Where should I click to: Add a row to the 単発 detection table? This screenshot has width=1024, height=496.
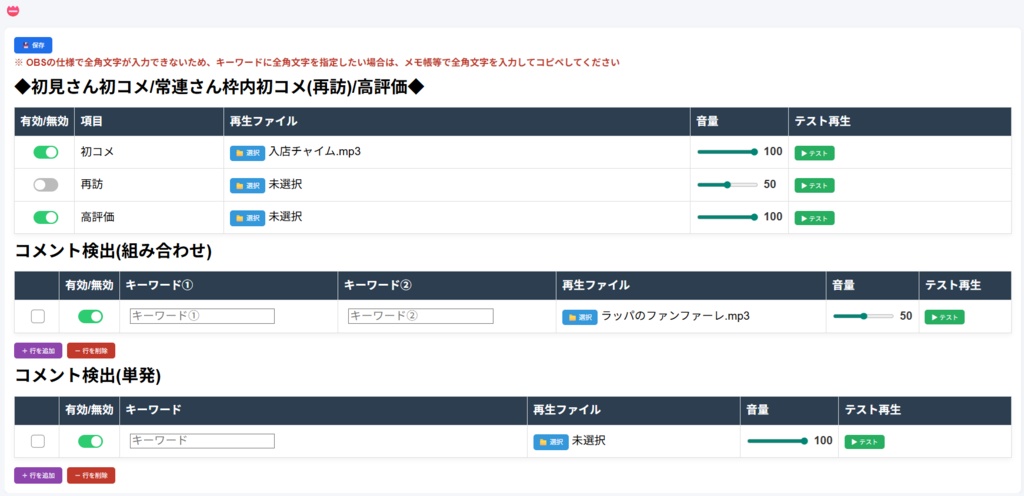coord(38,475)
